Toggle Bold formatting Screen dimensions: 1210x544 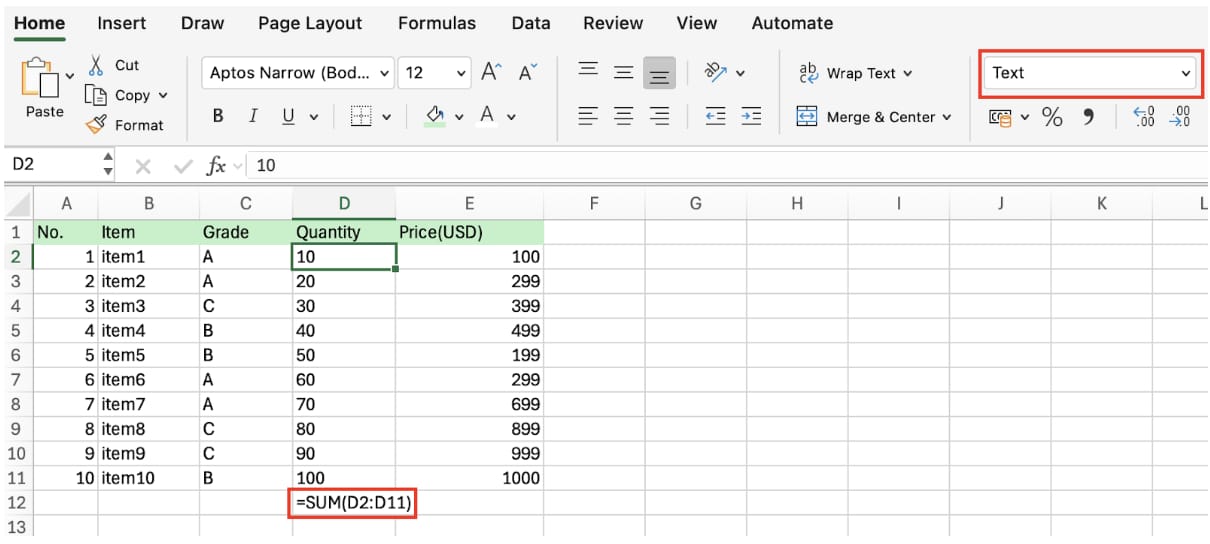pos(218,117)
